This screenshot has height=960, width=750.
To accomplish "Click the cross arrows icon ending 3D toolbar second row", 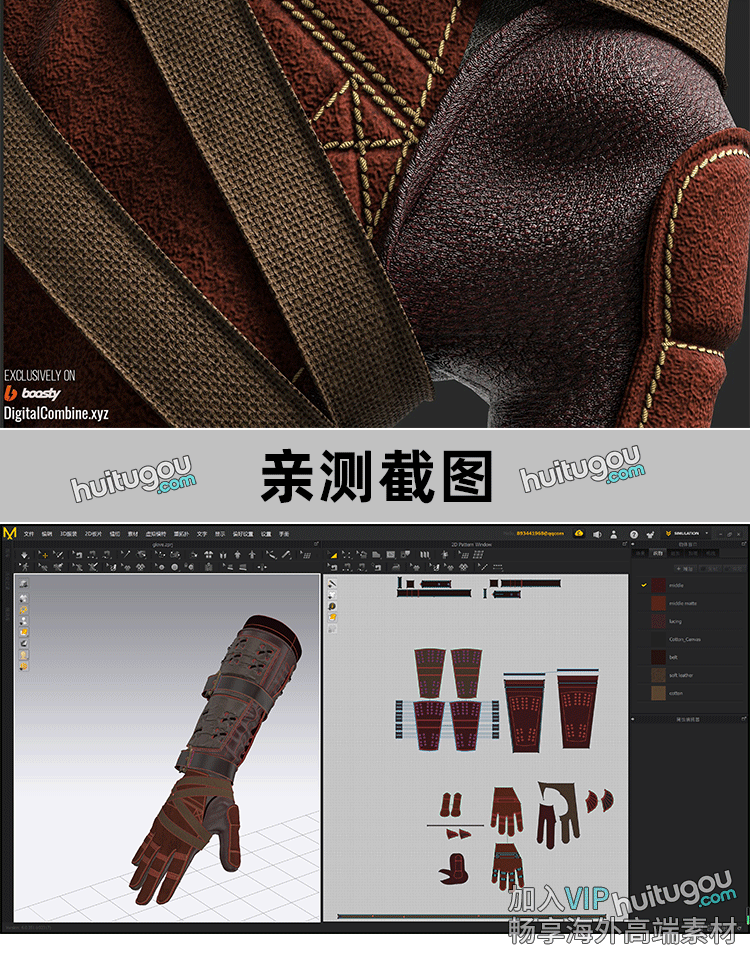I will point(261,567).
